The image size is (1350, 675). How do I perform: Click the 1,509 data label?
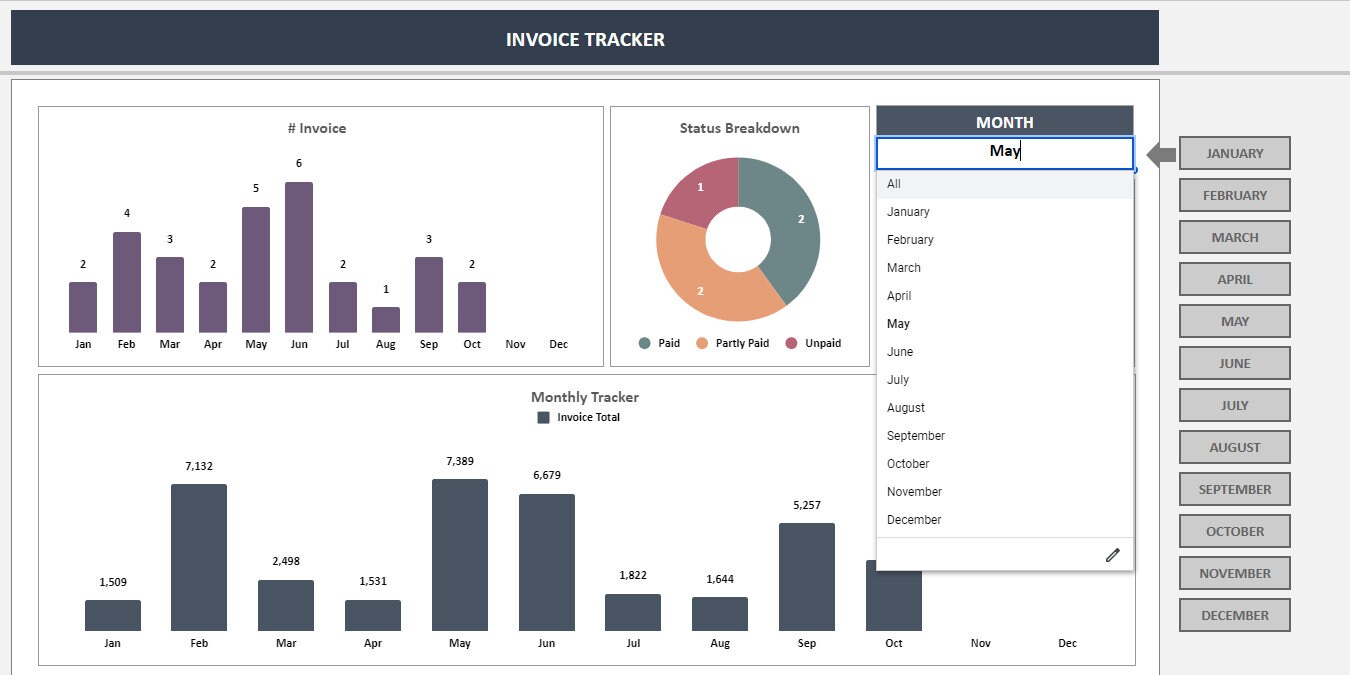(x=113, y=582)
